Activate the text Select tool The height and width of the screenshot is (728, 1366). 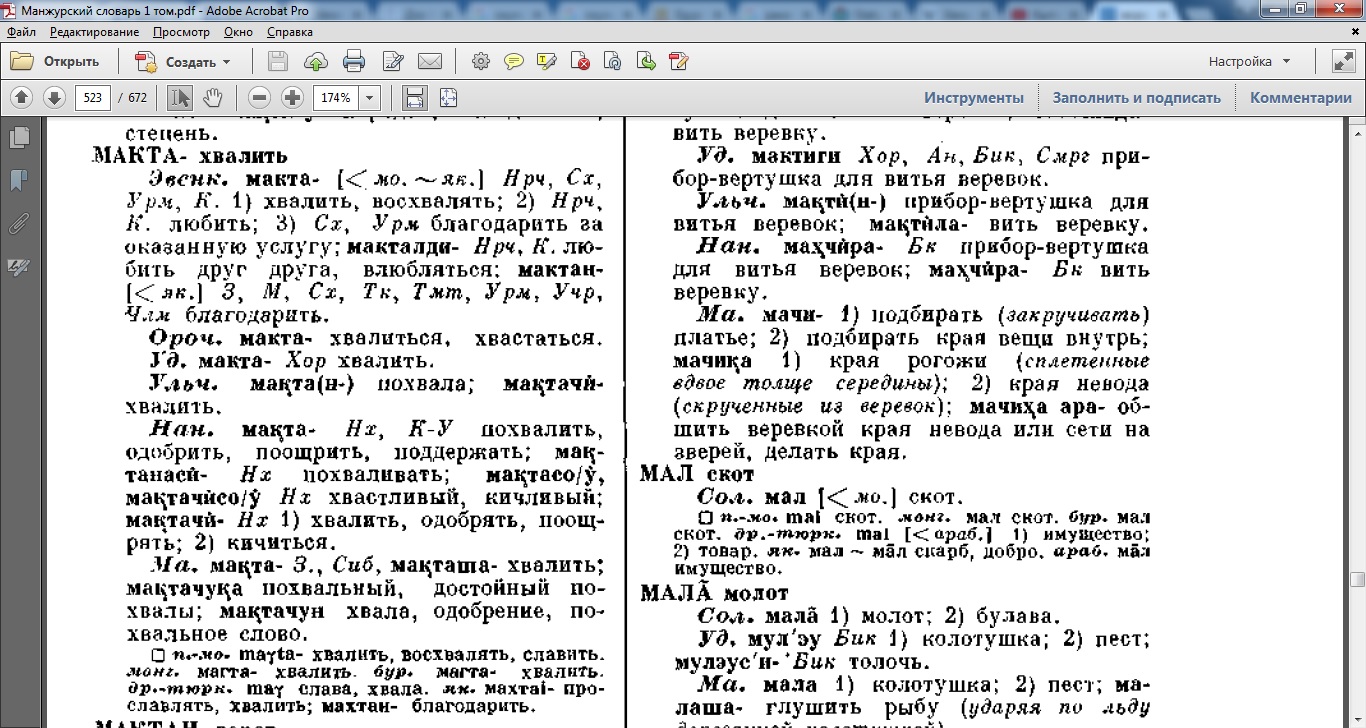180,98
